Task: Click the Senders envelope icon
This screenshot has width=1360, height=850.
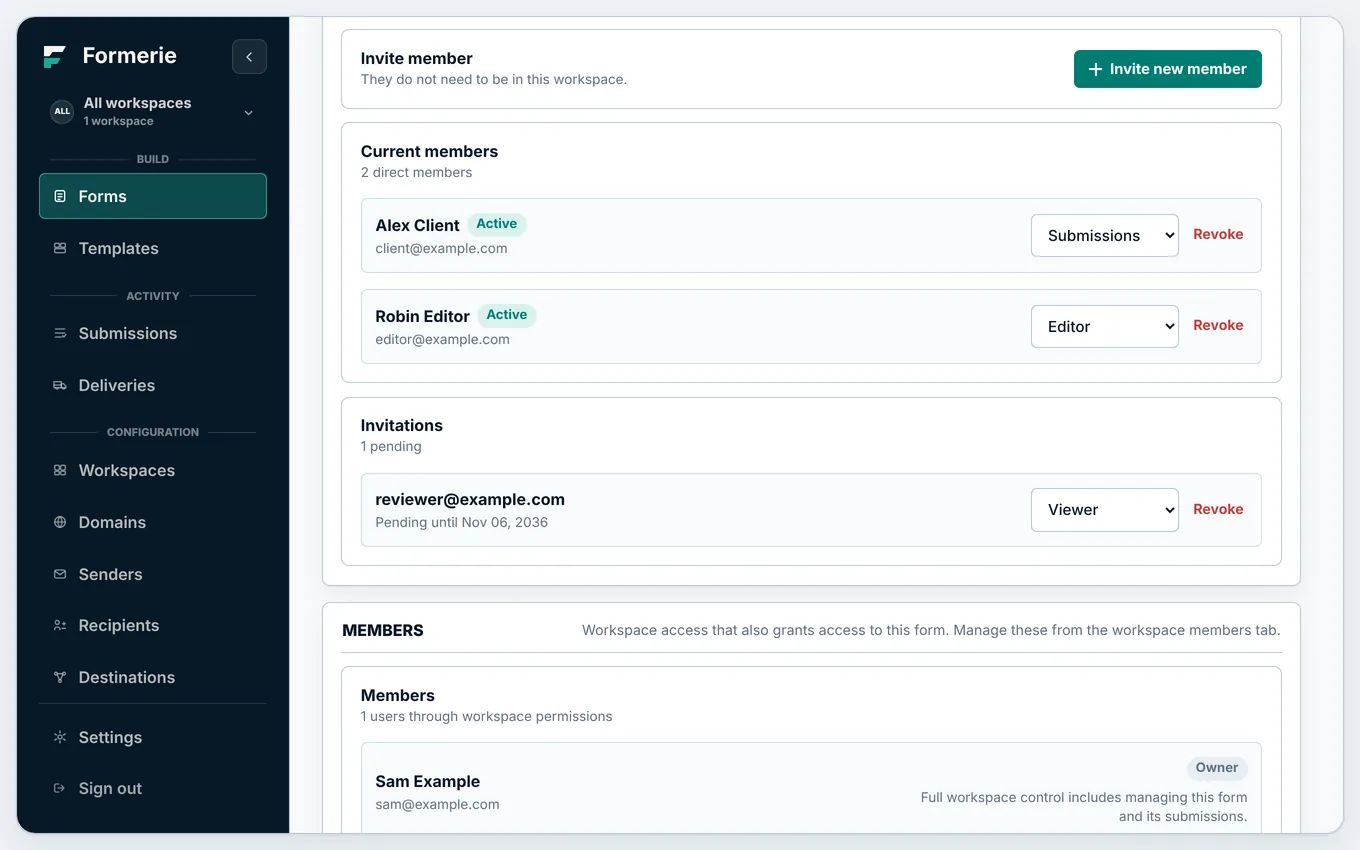Action: pyautogui.click(x=60, y=574)
